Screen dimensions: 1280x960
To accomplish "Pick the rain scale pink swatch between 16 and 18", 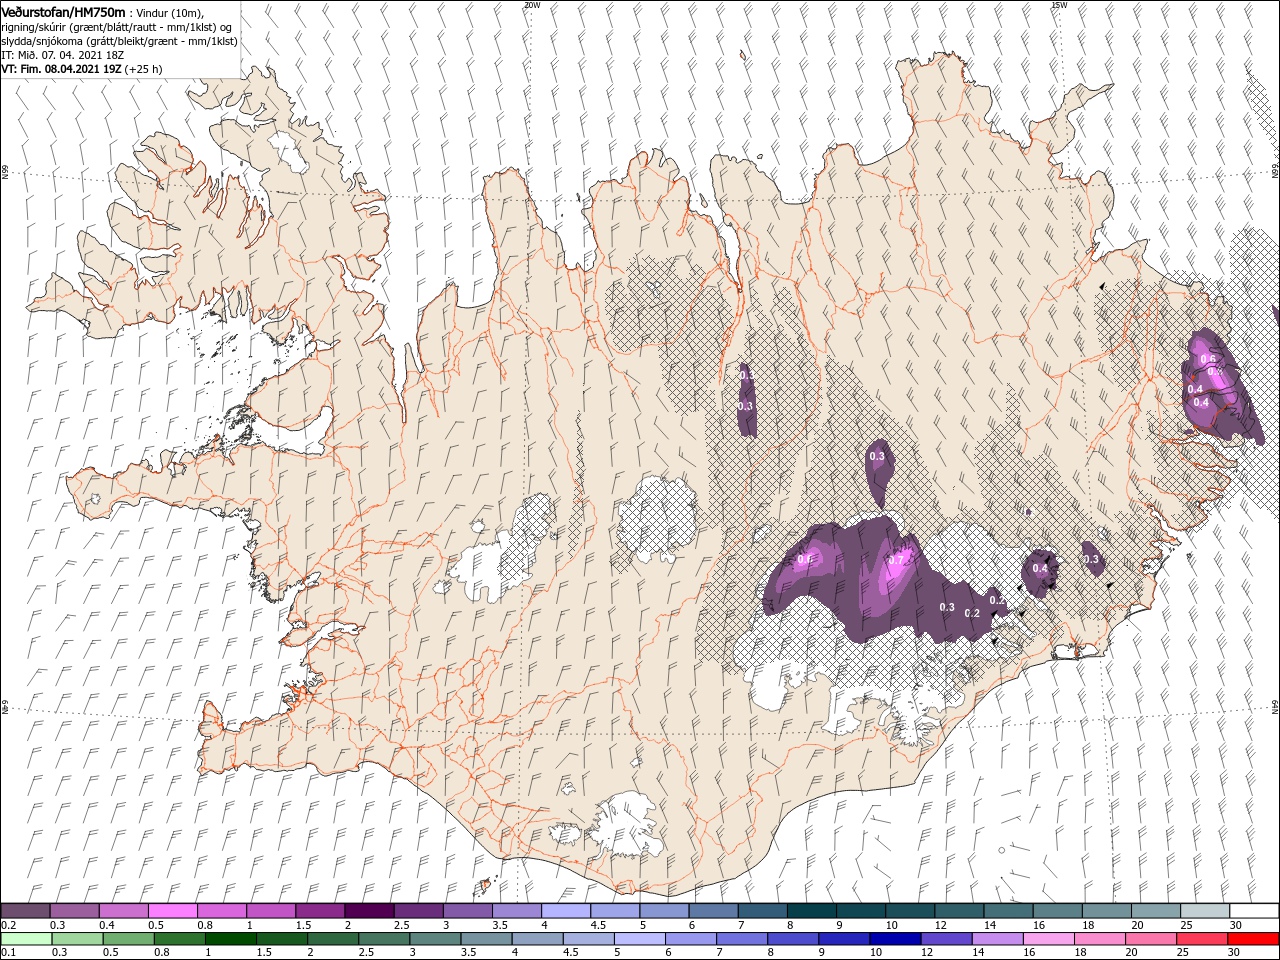I will (1049, 938).
